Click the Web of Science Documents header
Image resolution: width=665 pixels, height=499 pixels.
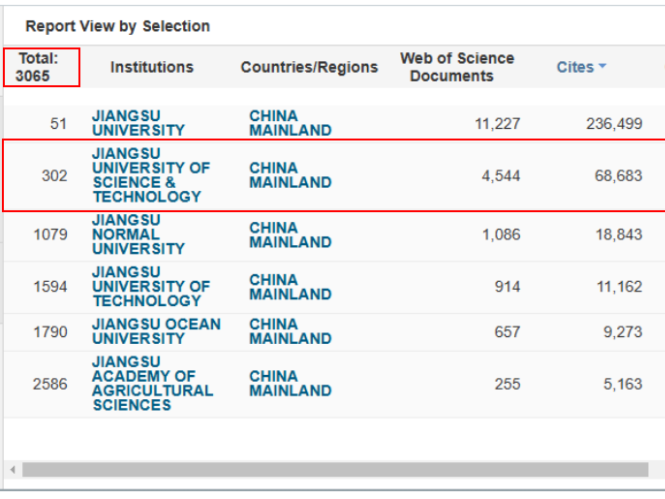coord(457,67)
